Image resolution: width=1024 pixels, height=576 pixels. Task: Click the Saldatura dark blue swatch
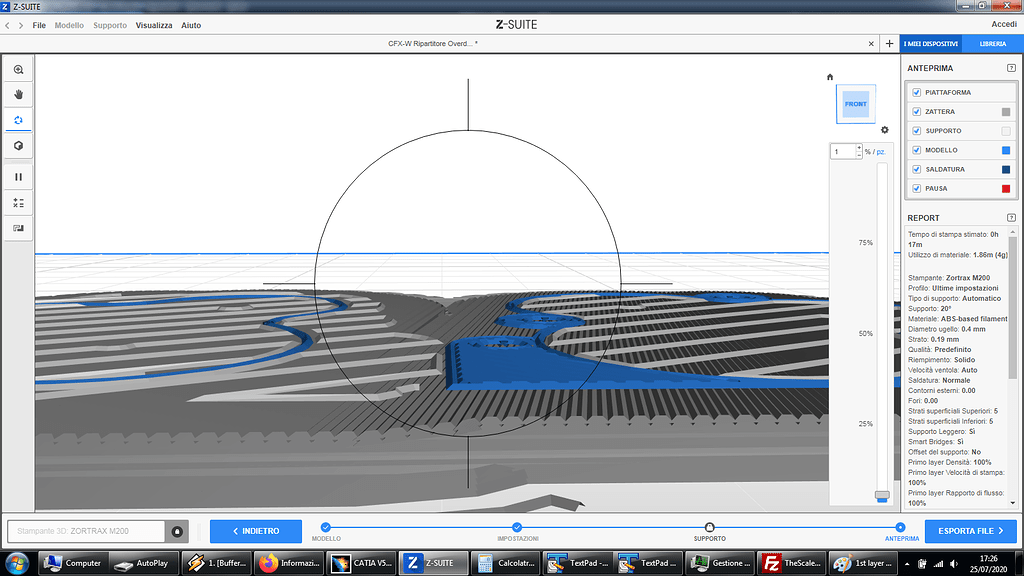(x=1006, y=169)
